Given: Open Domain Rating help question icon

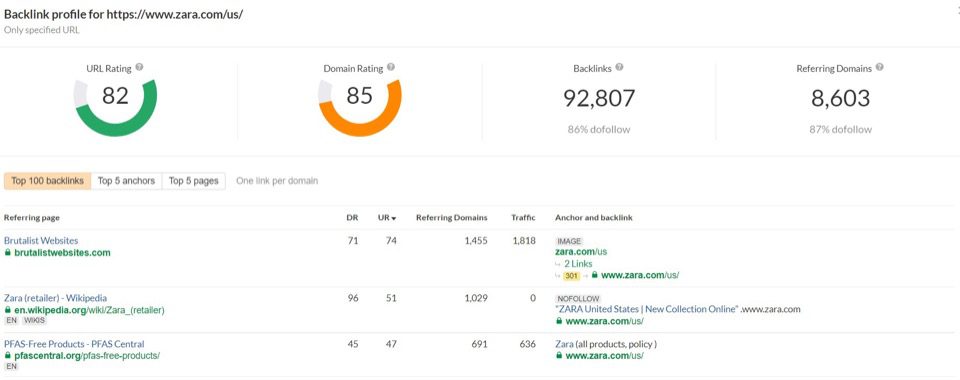Looking at the screenshot, I should pyautogui.click(x=391, y=67).
